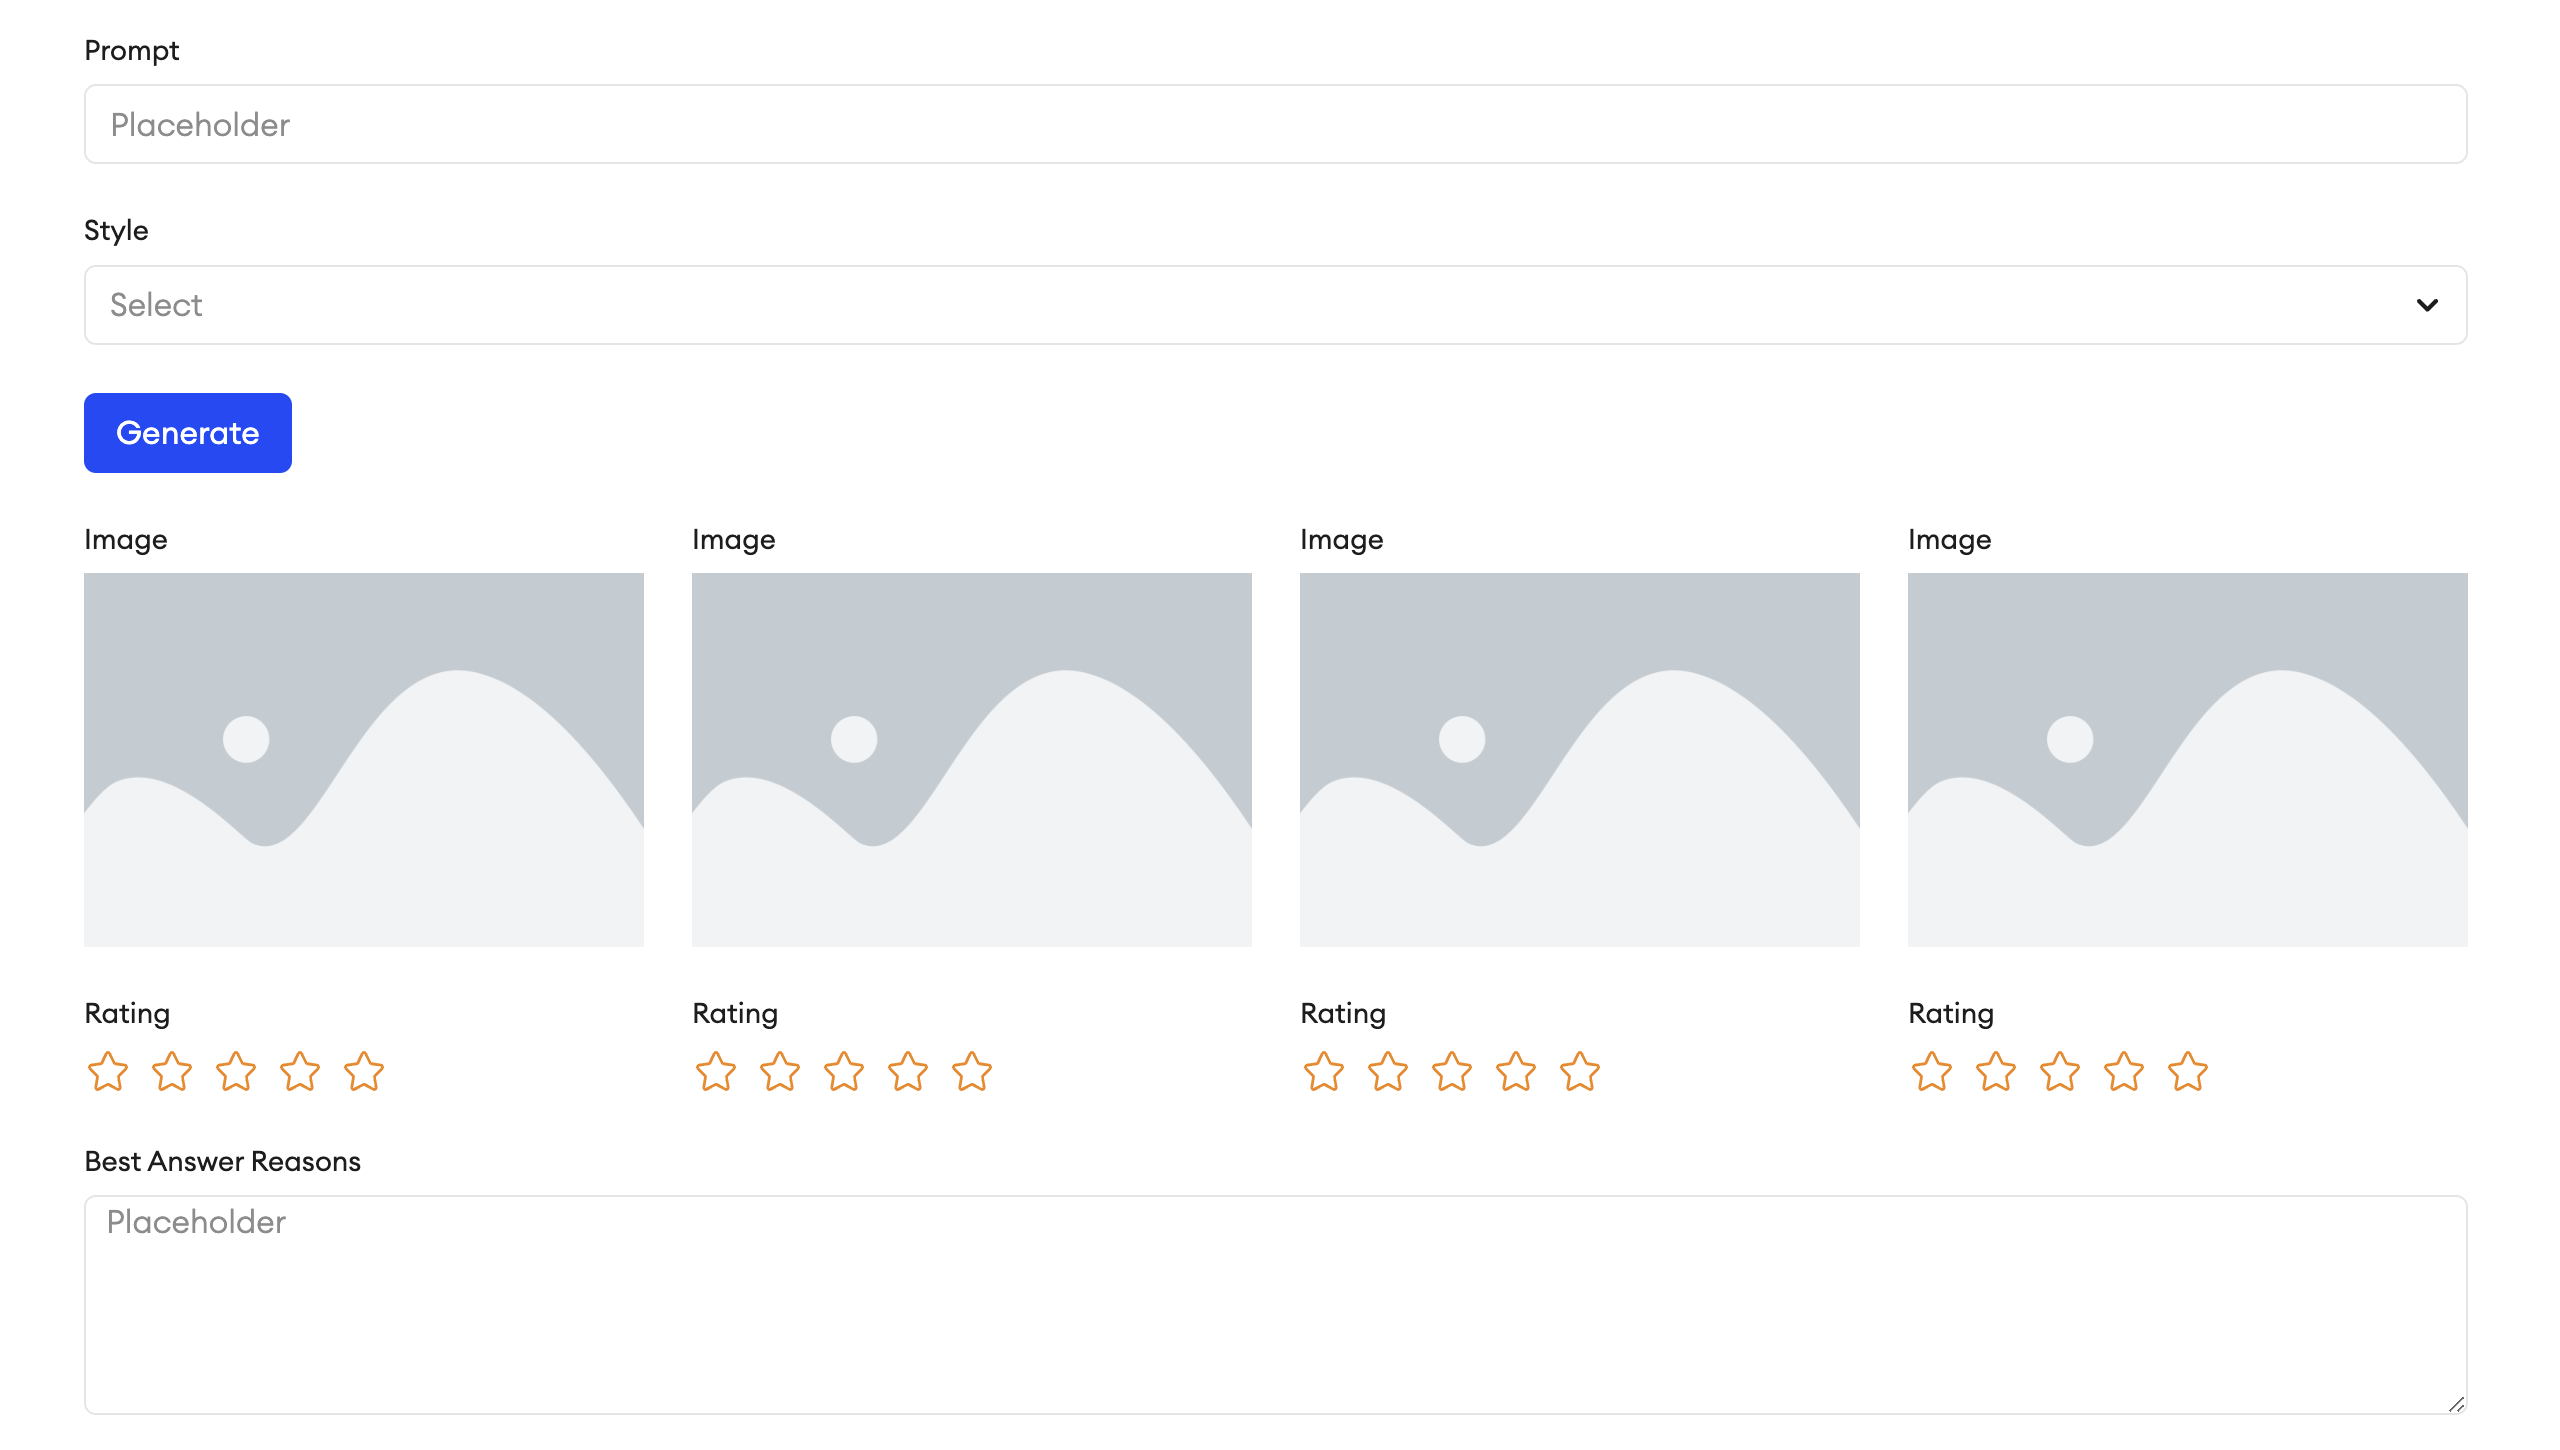Give the first image five stars

[x=364, y=1072]
